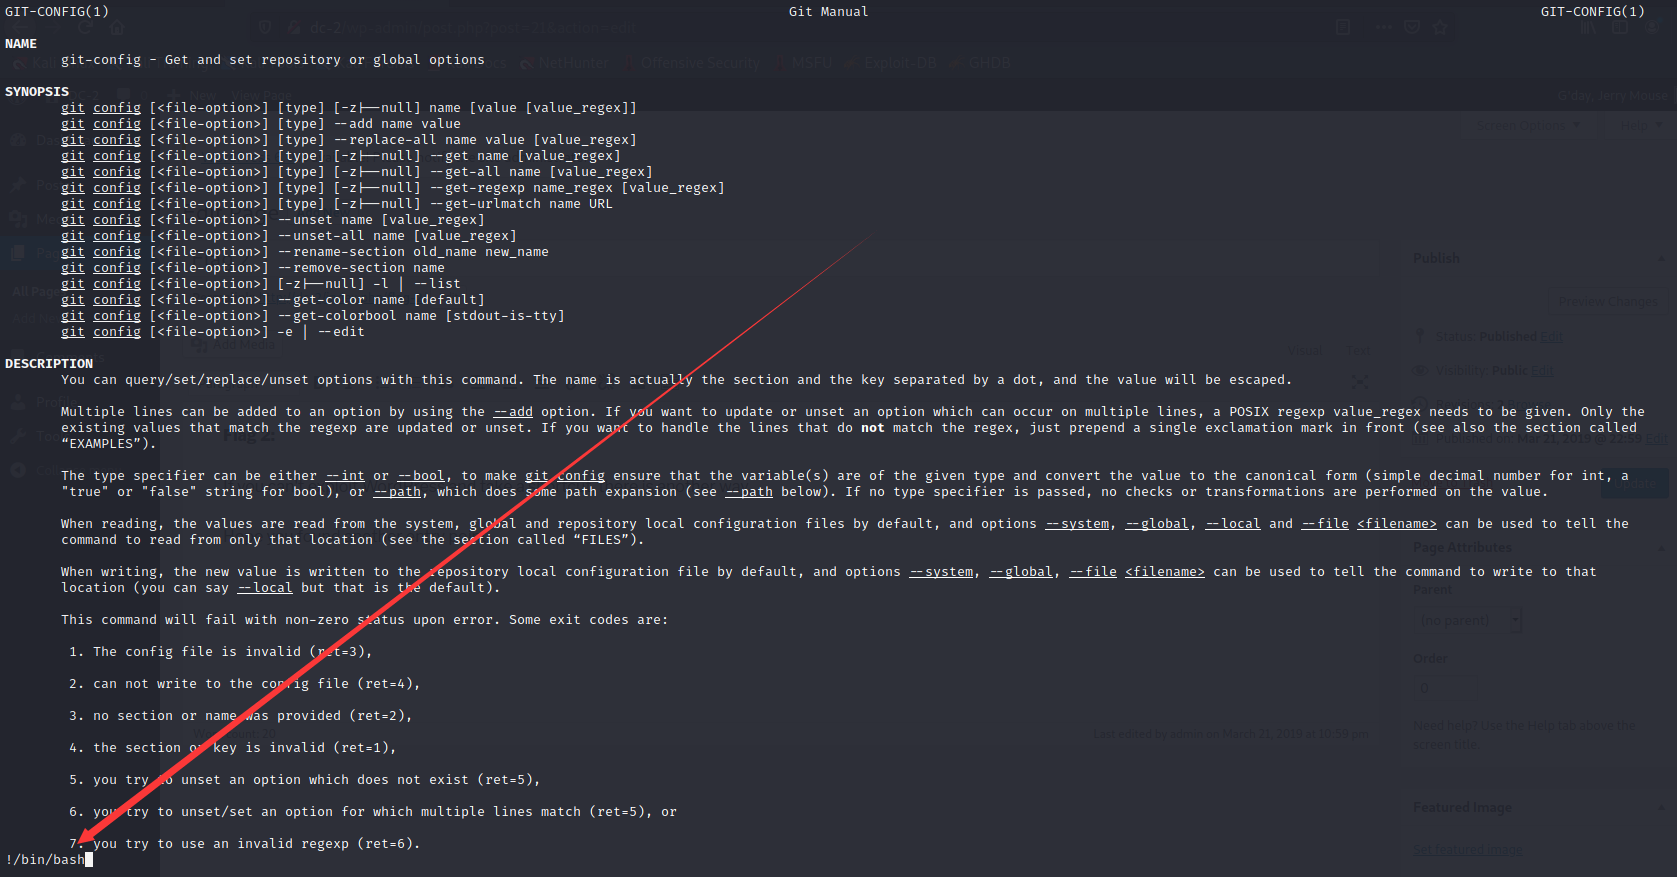Click the DESCRIPTION section heading

[49, 364]
